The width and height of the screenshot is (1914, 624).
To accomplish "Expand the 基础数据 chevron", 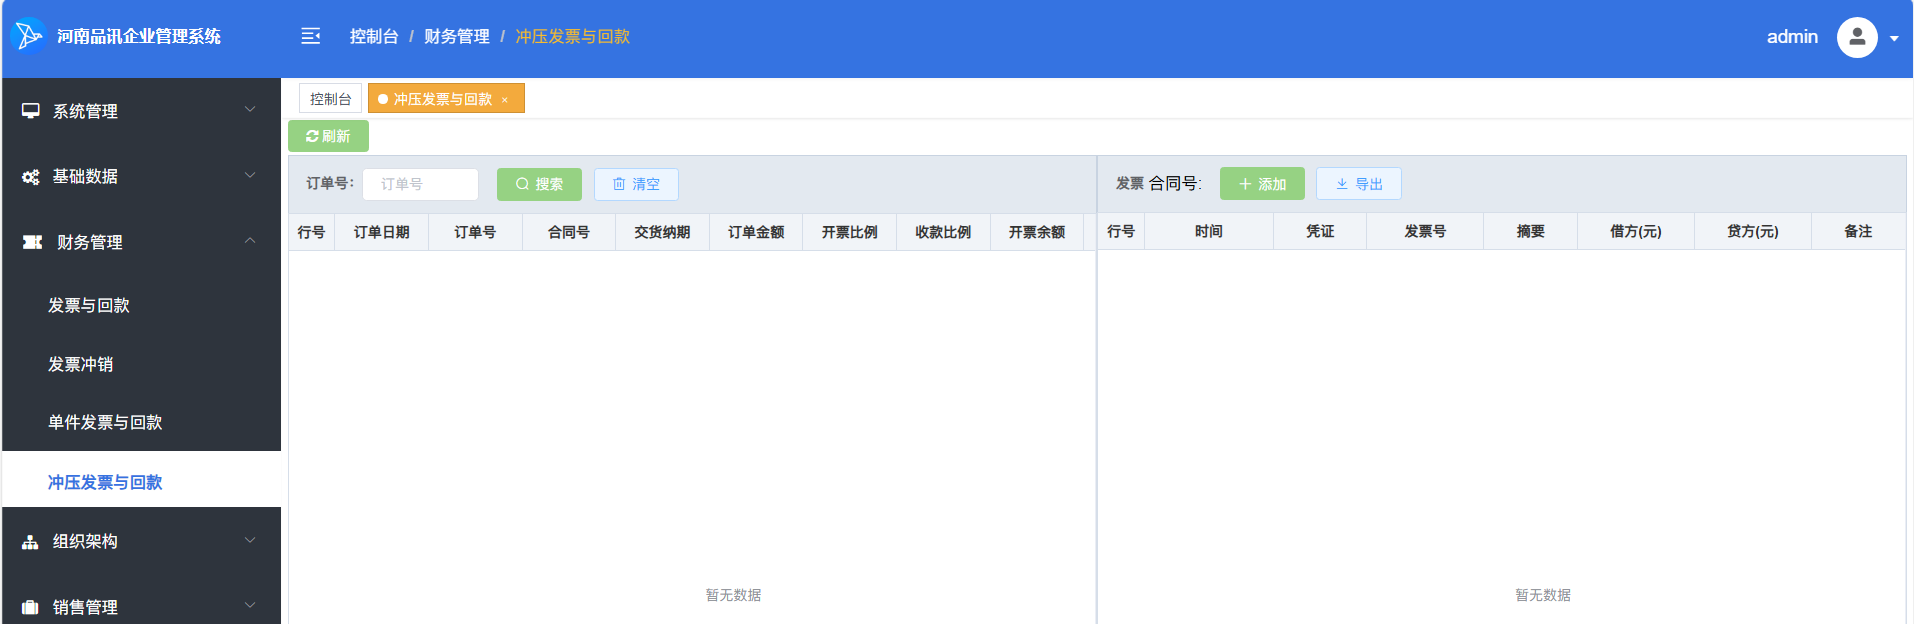I will pos(250,175).
